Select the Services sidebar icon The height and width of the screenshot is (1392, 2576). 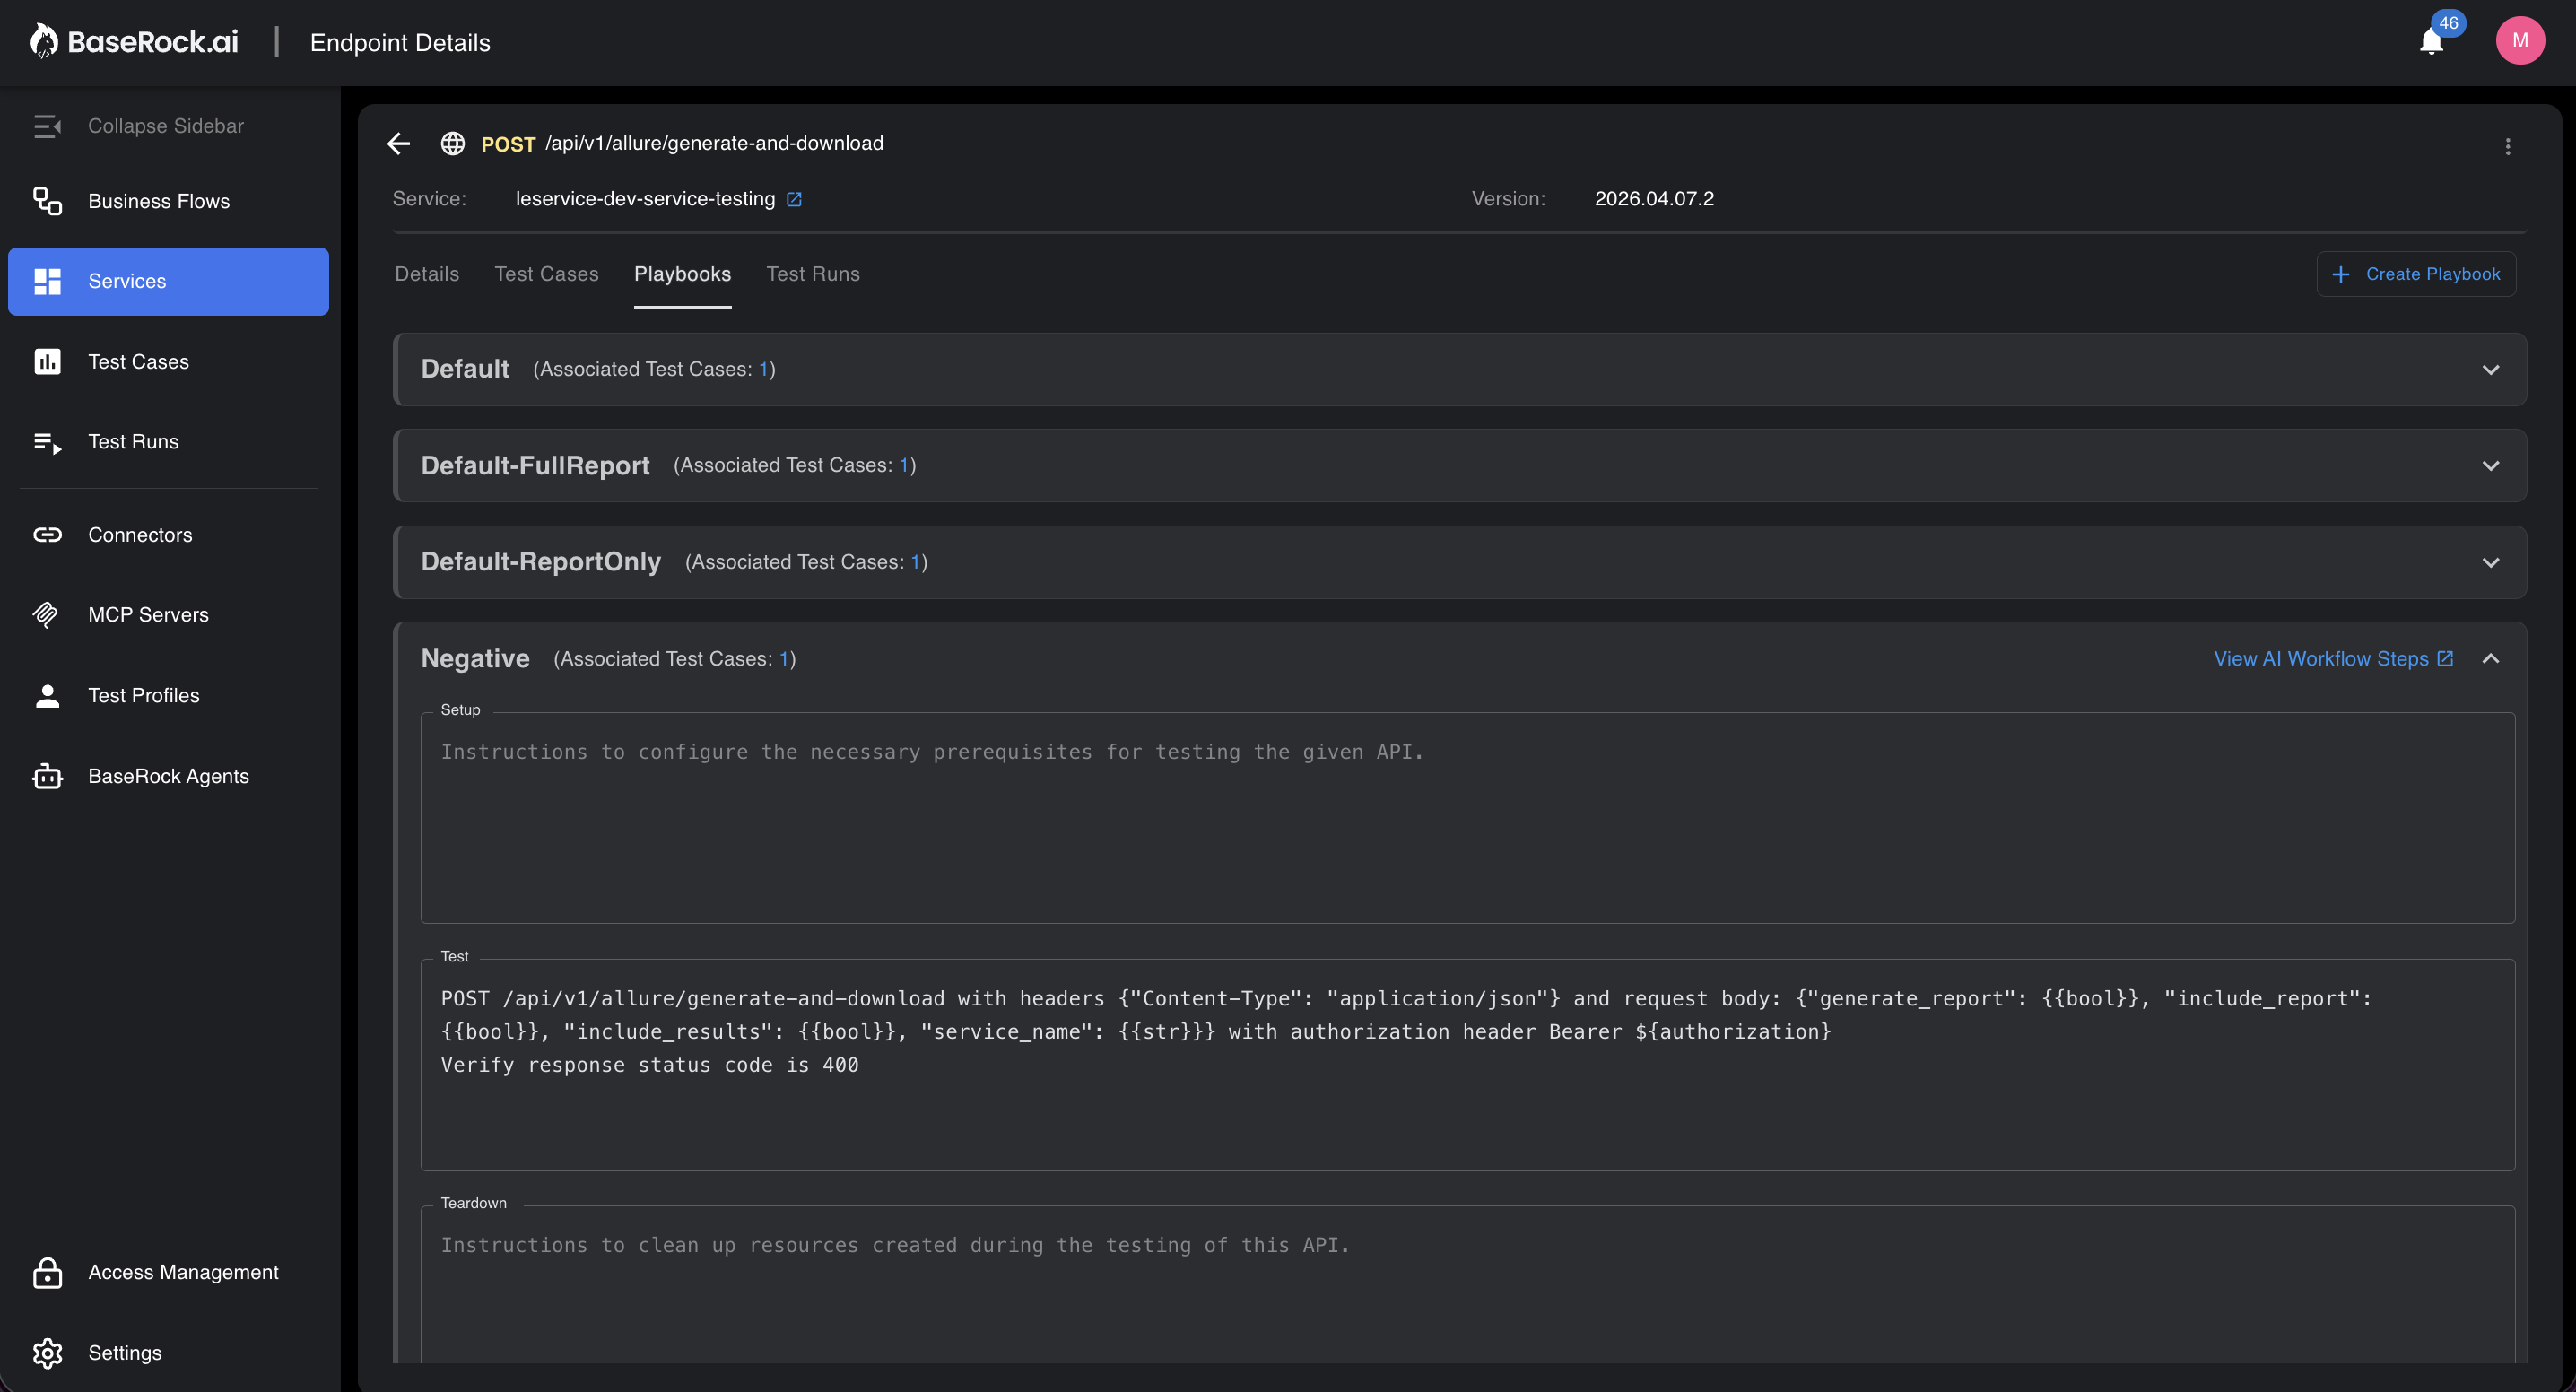(127, 281)
